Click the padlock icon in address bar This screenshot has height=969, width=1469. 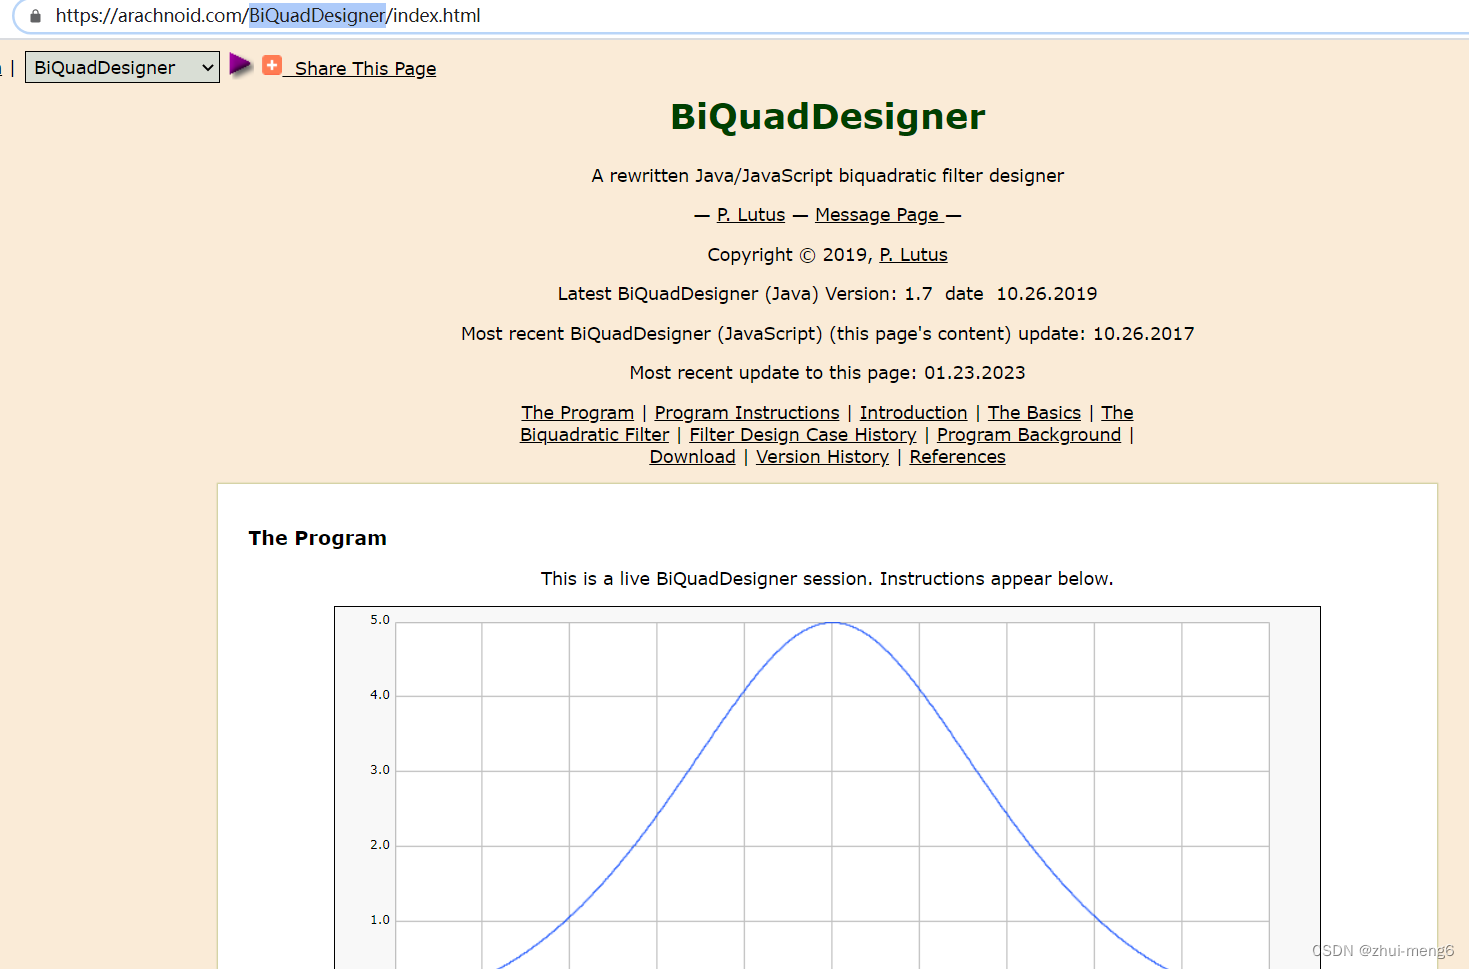[x=35, y=16]
